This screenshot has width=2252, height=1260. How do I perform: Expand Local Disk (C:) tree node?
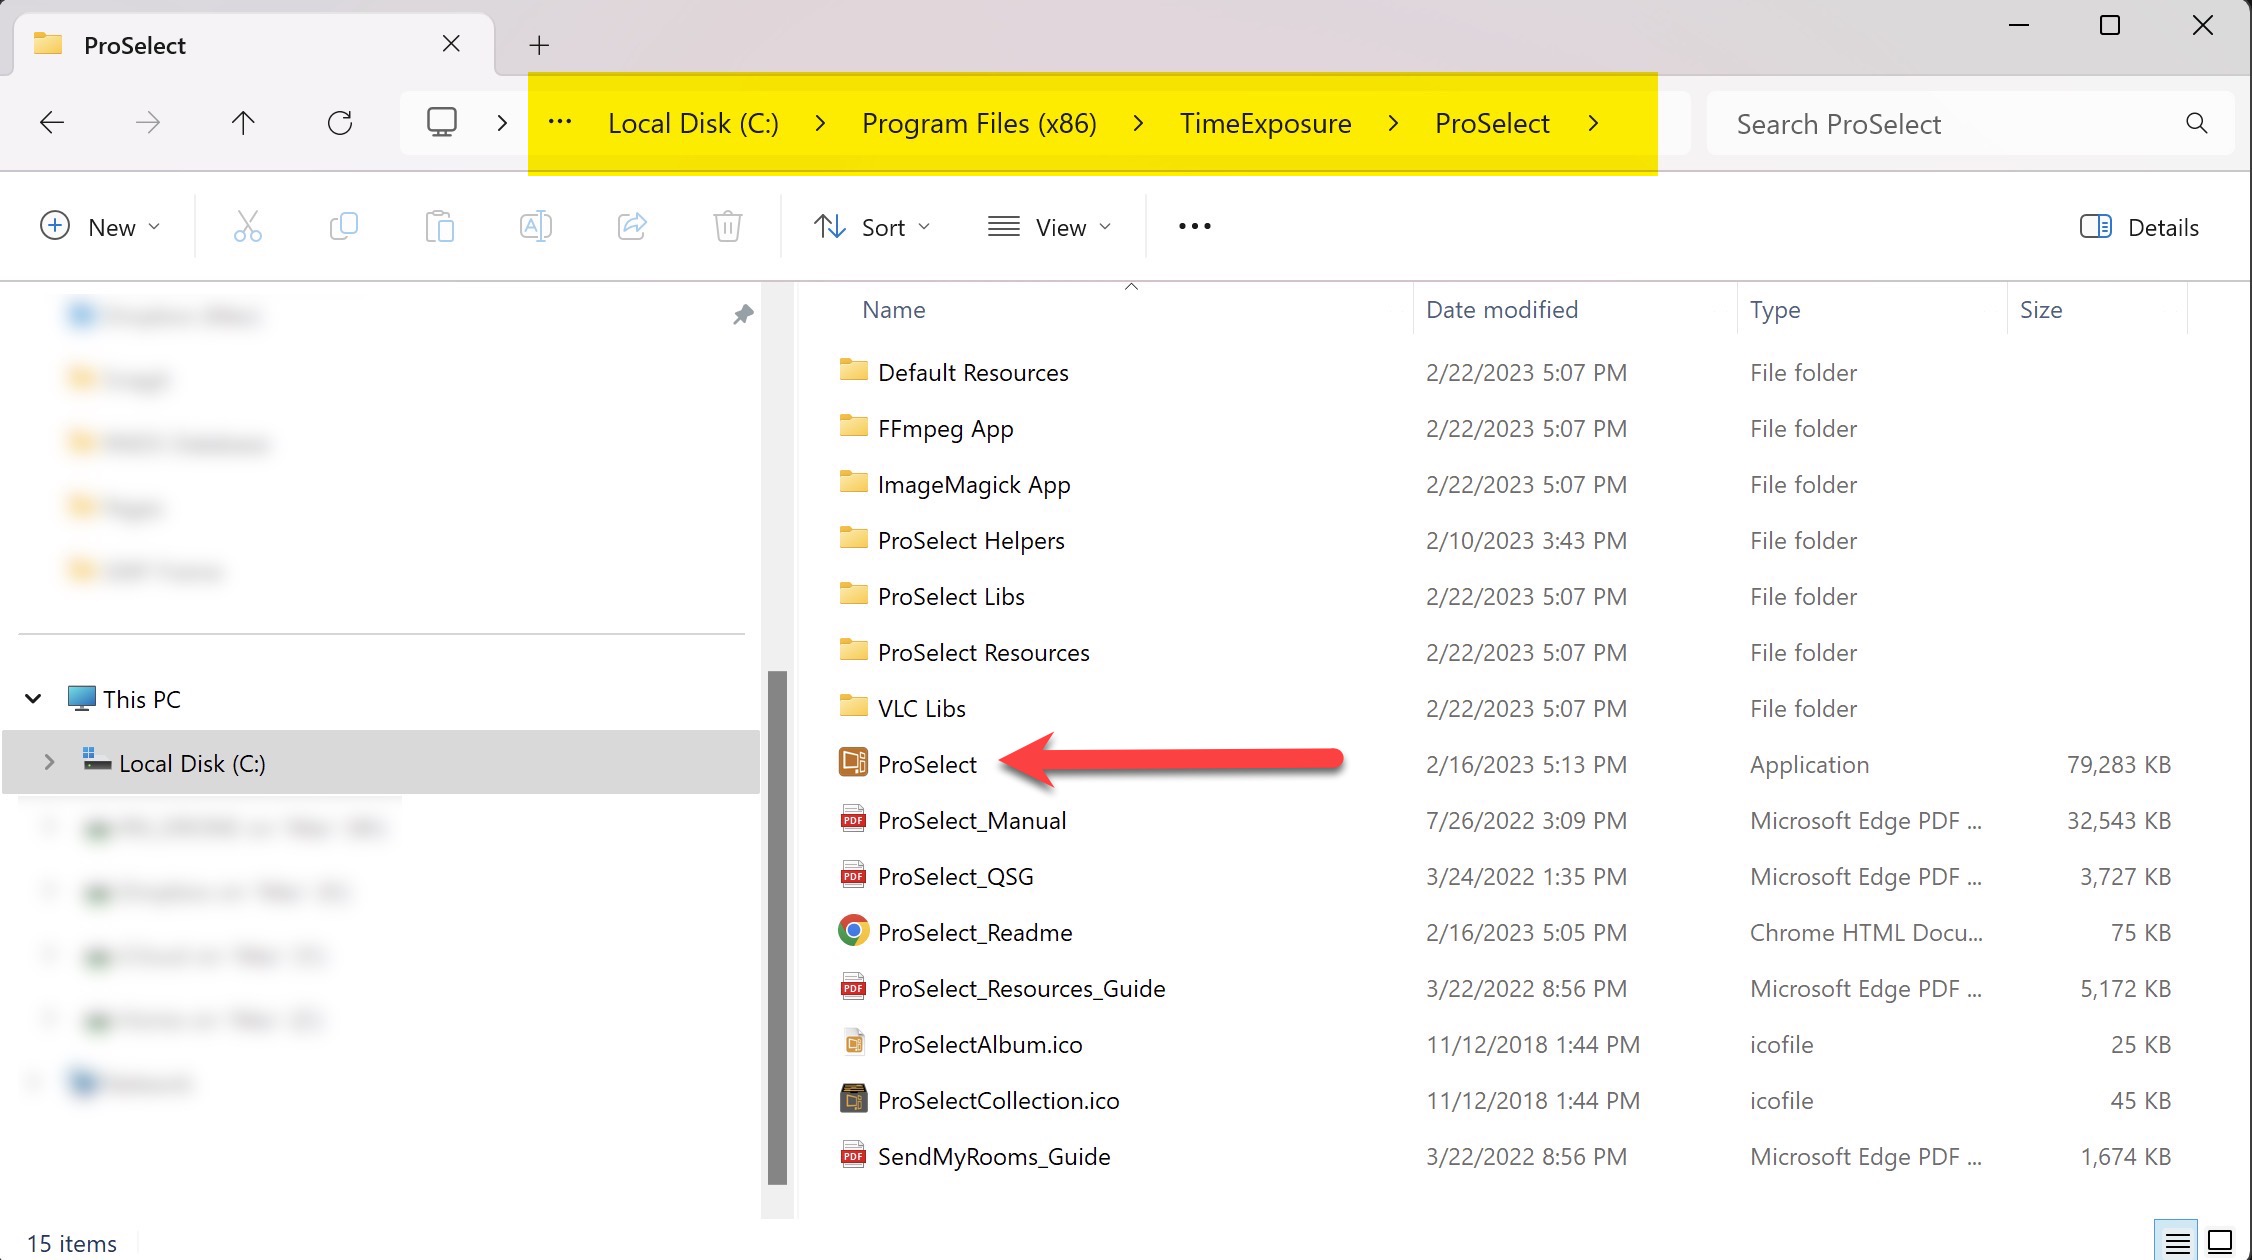pos(49,762)
